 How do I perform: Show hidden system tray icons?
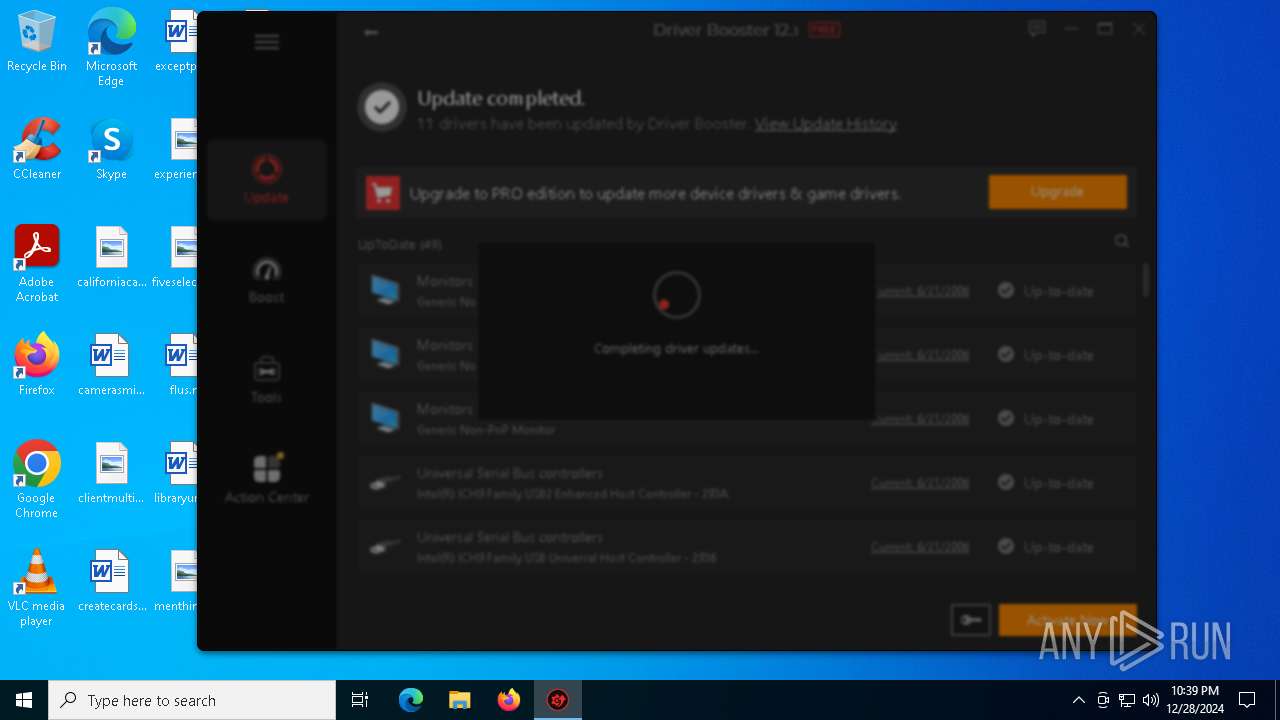click(1078, 700)
